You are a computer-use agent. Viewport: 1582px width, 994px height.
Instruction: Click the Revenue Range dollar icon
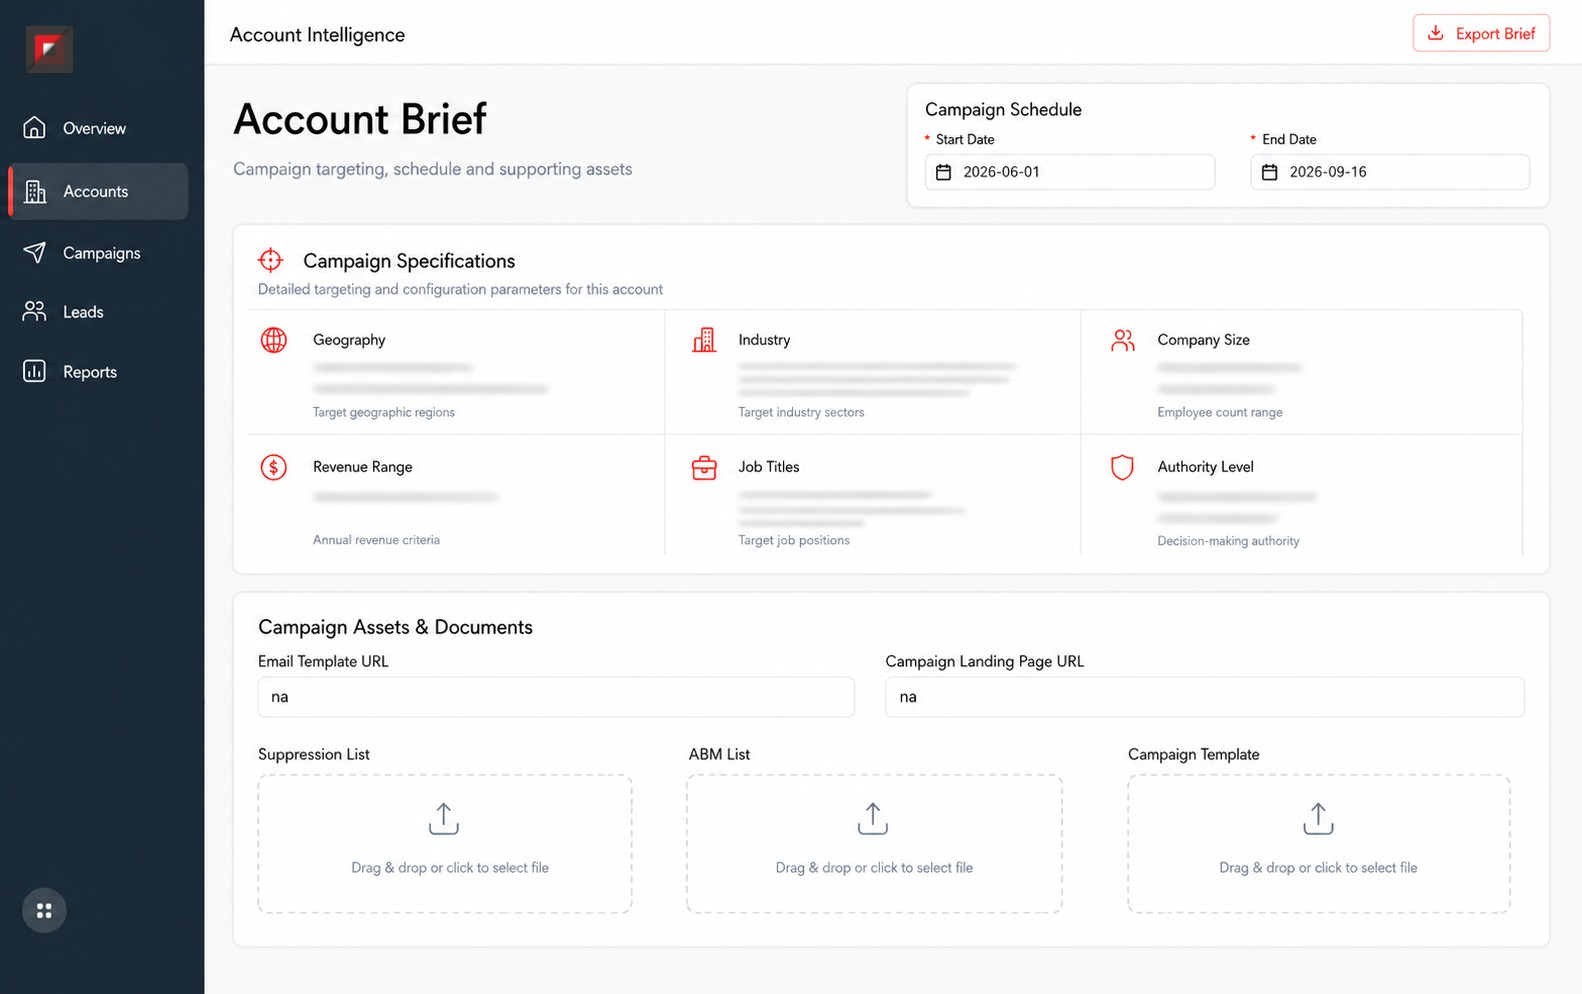click(x=274, y=467)
